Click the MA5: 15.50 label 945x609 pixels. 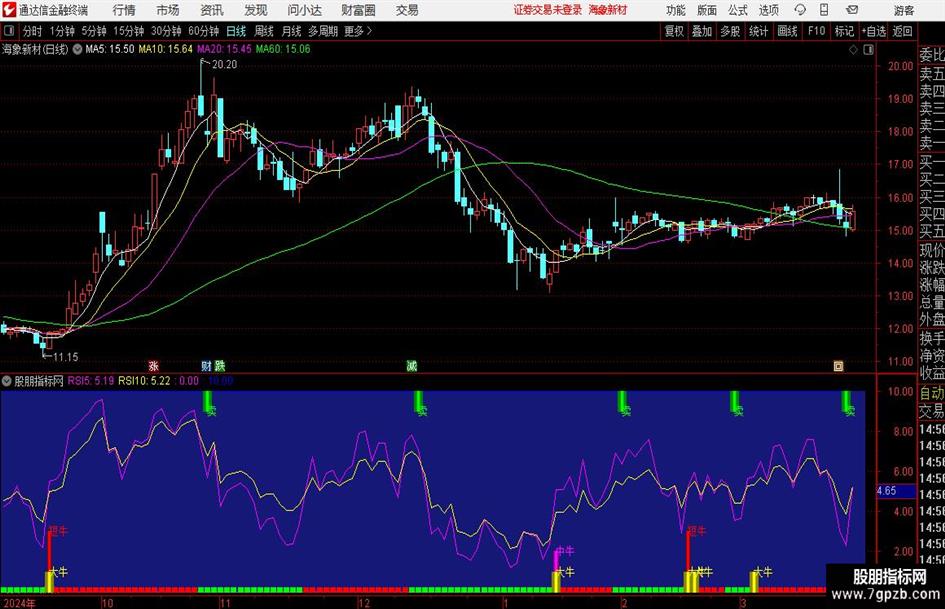coord(110,49)
